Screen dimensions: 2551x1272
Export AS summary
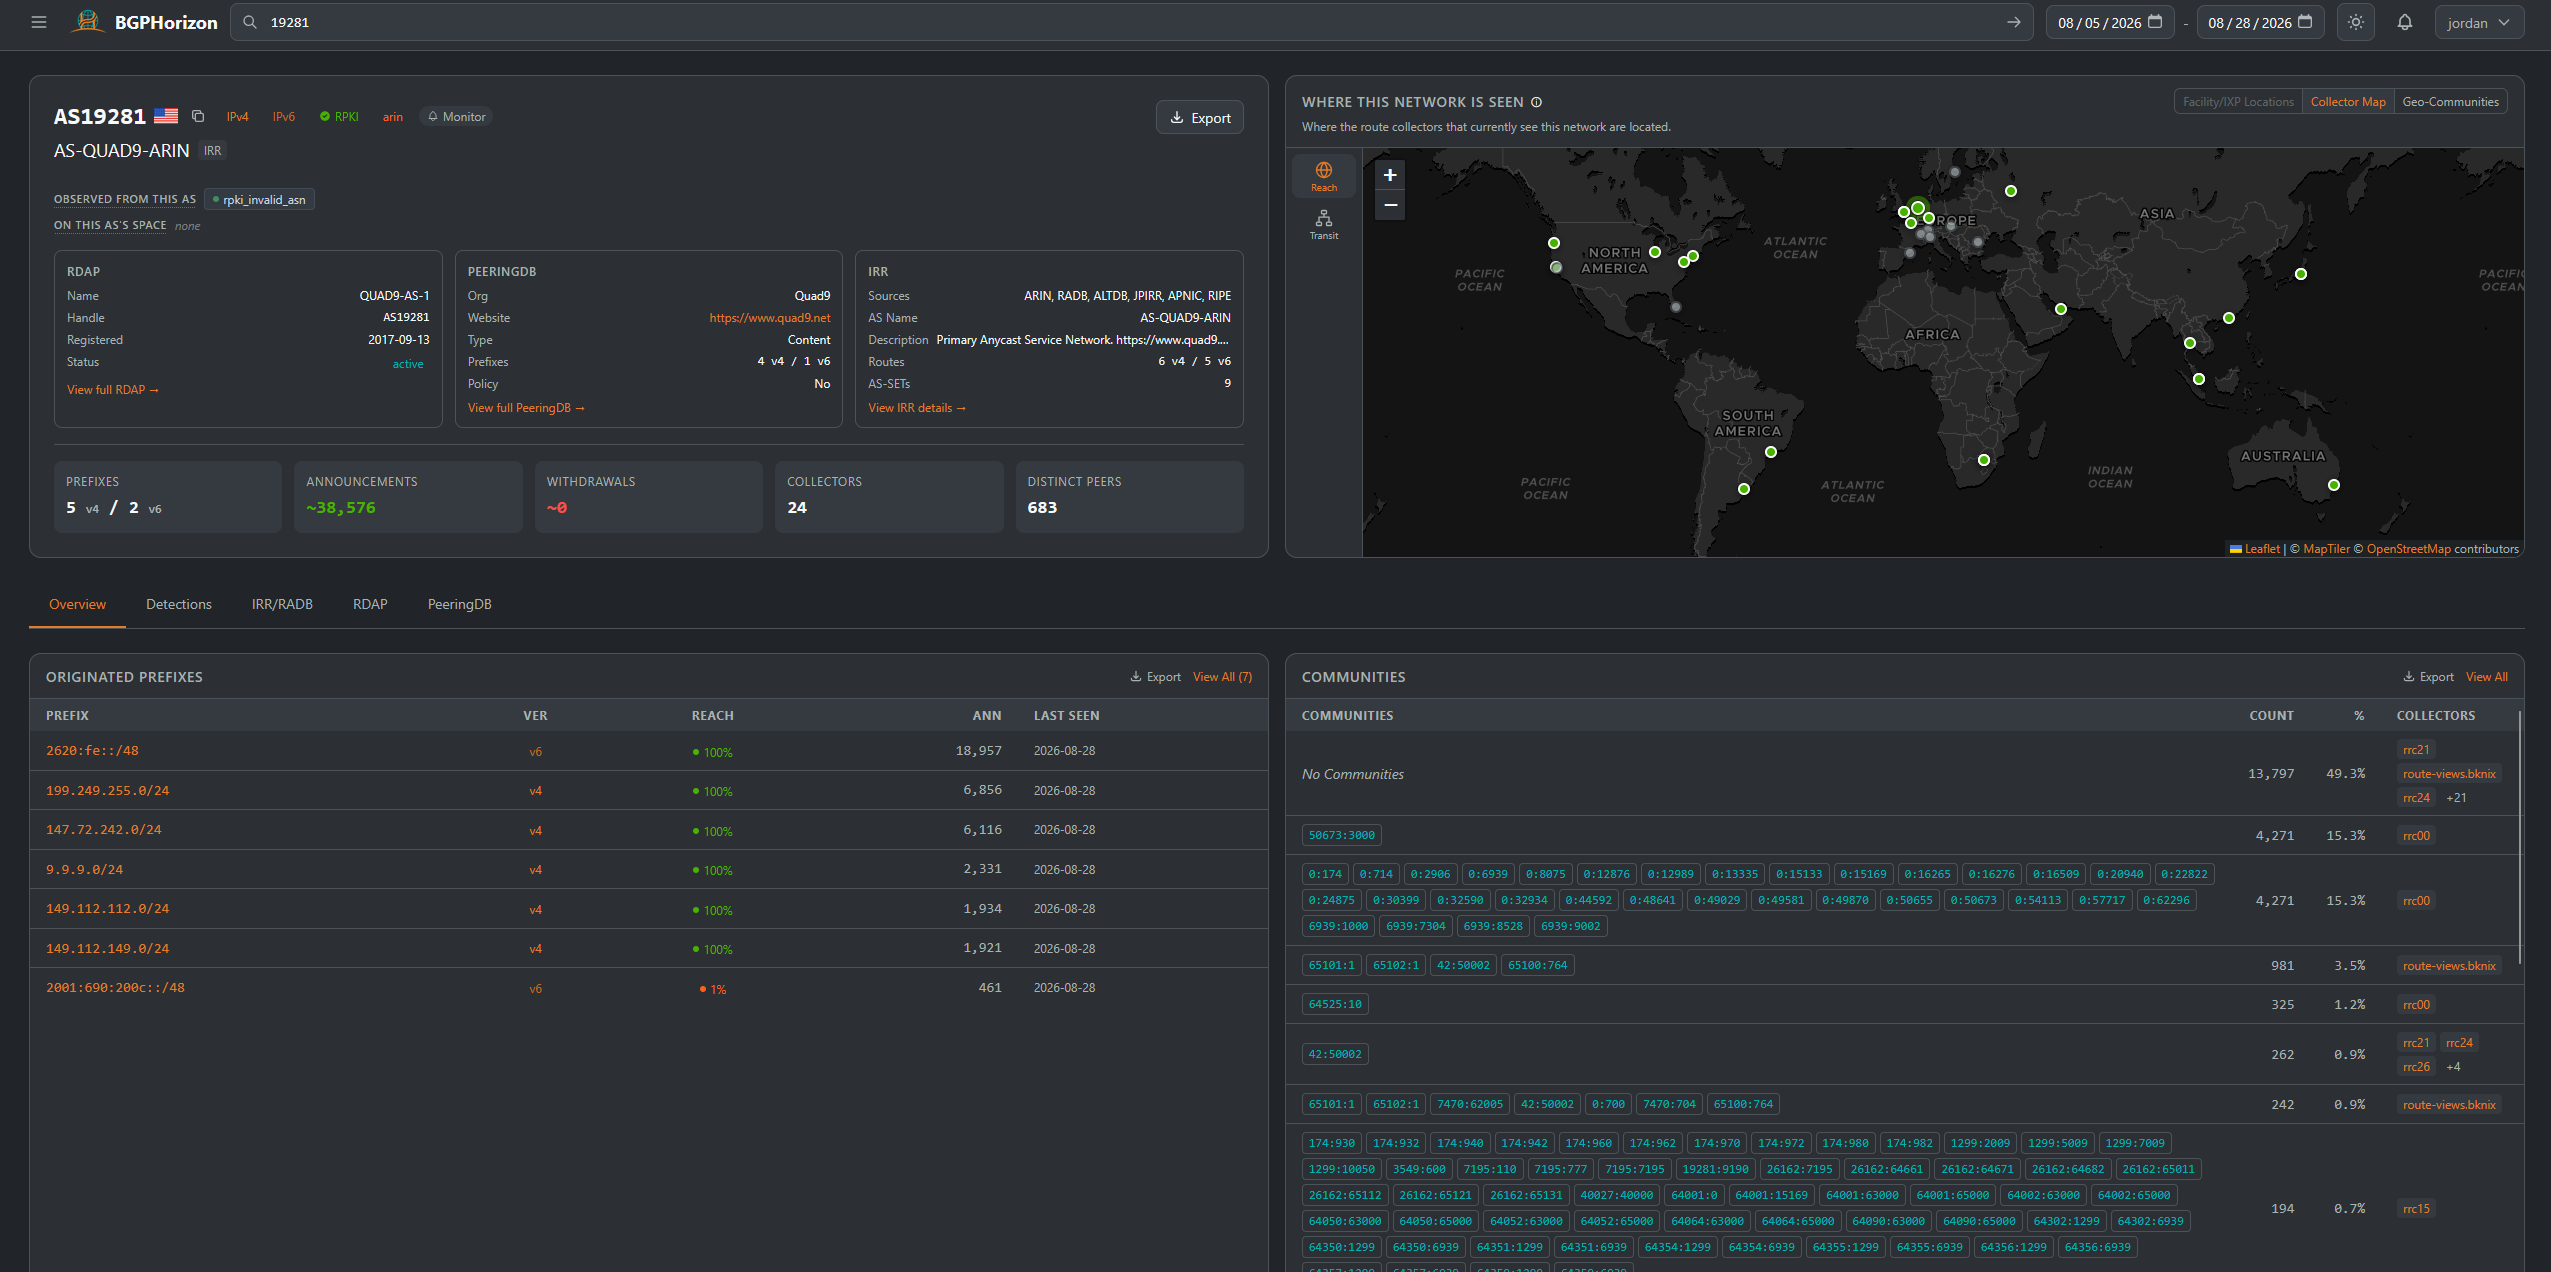point(1200,118)
